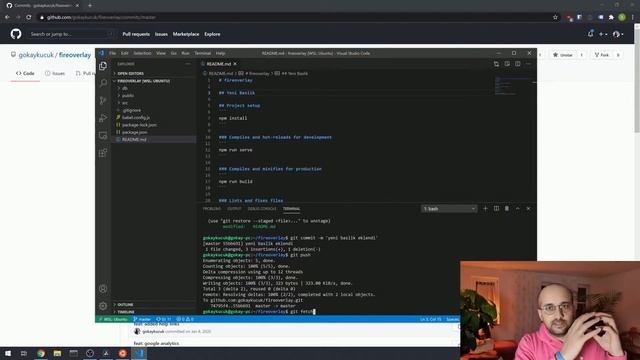Click the open preview to side icon
640x360 pixels.
507,64
